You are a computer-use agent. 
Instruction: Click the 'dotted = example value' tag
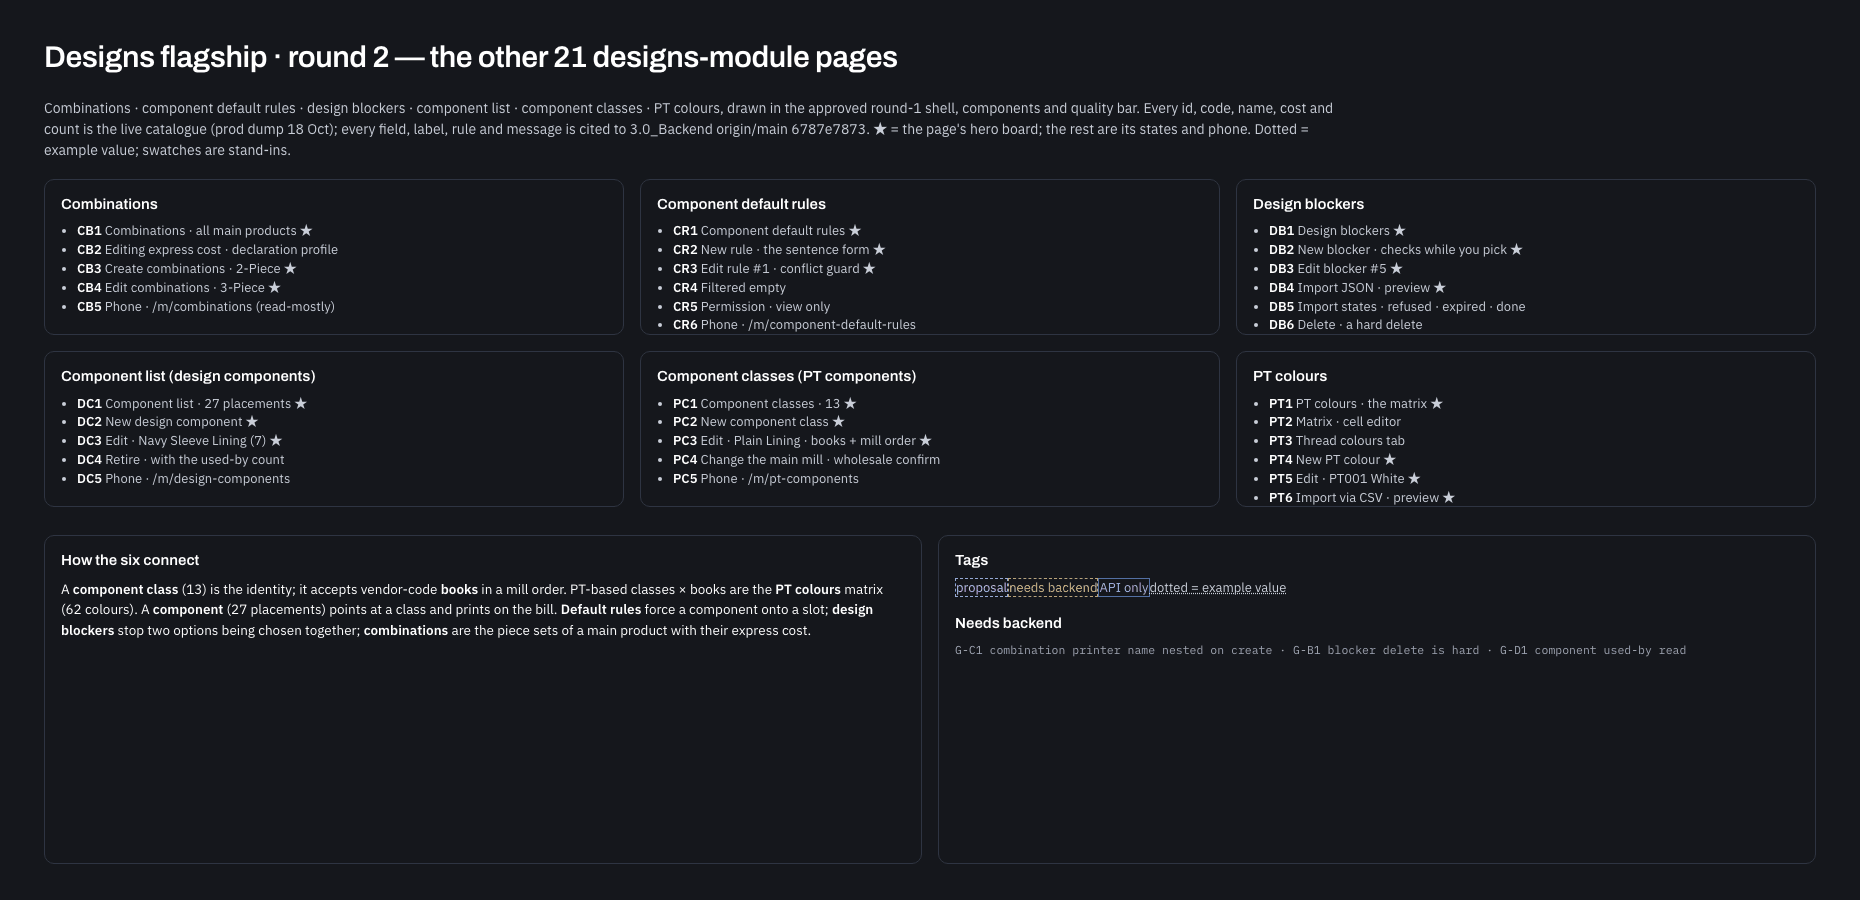[1218, 588]
